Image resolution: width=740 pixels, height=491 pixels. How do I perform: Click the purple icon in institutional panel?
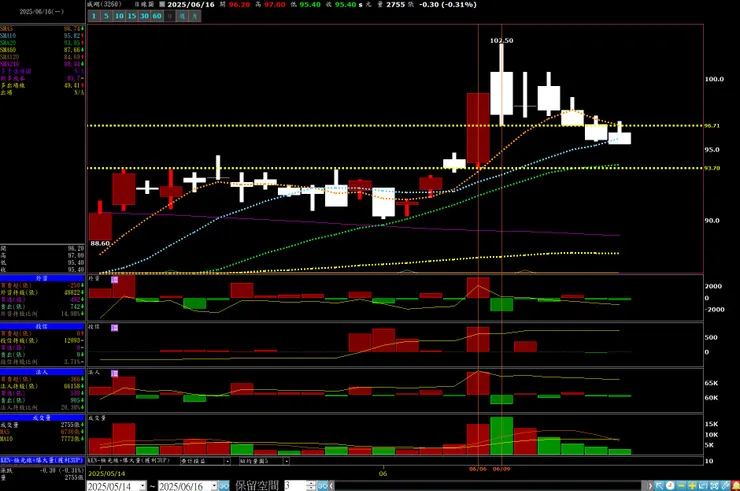(114, 373)
